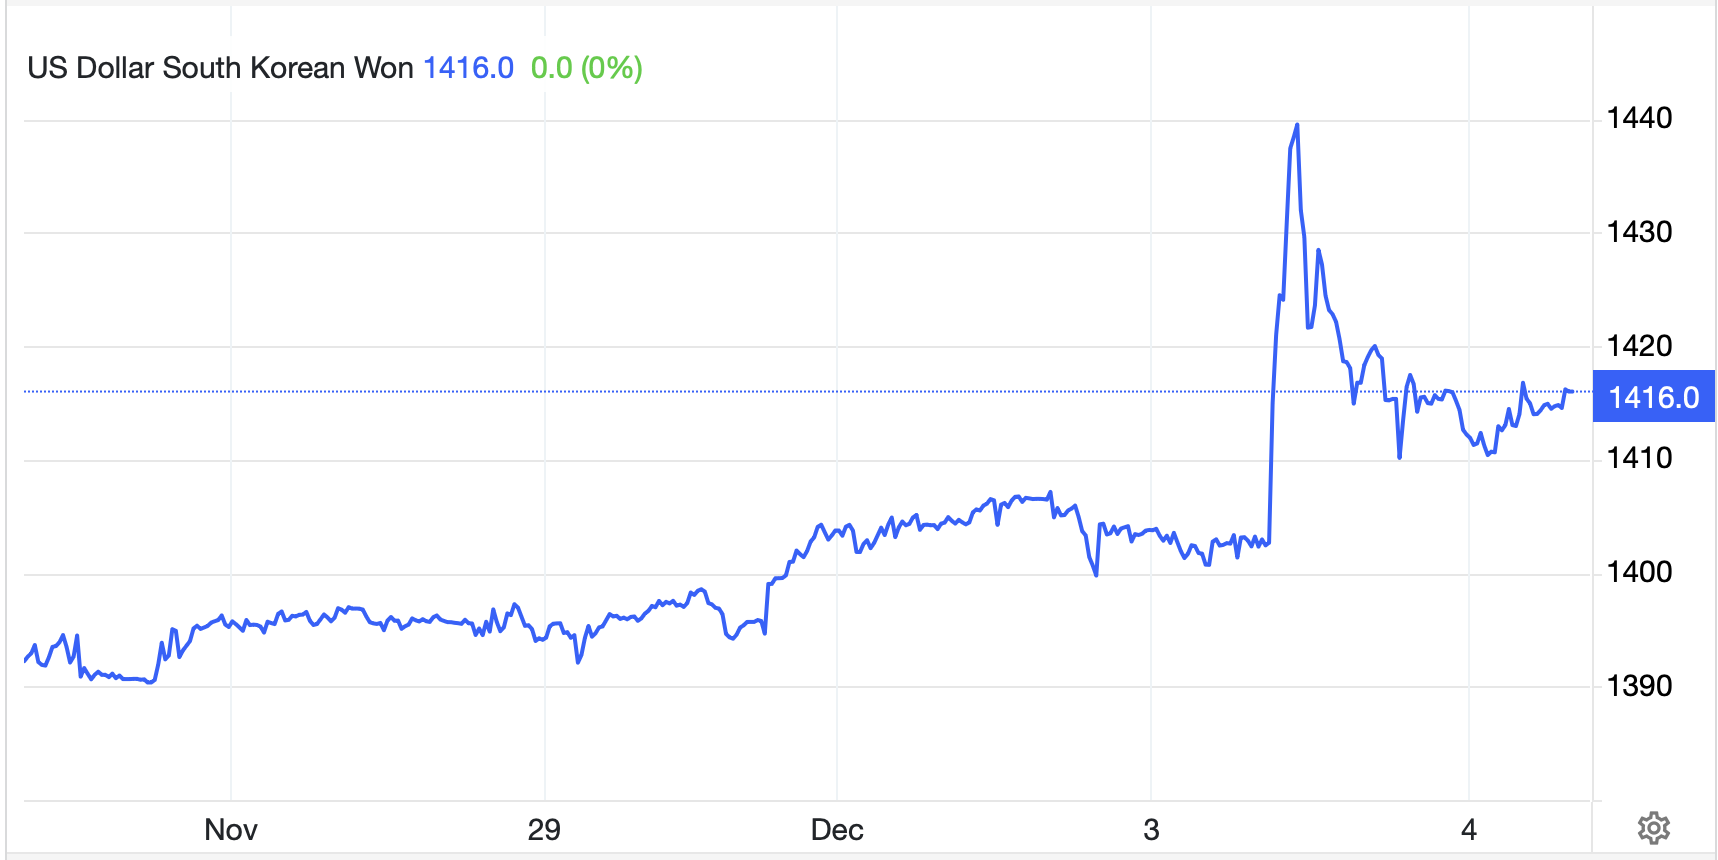Click the dotted current price line
The image size is (1718, 860).
pos(700,391)
